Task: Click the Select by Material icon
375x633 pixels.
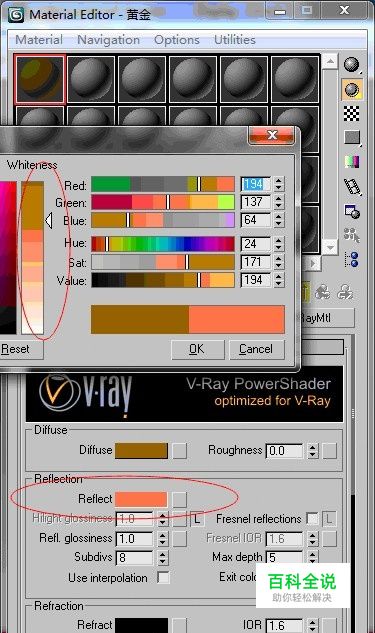Action: [x=352, y=235]
